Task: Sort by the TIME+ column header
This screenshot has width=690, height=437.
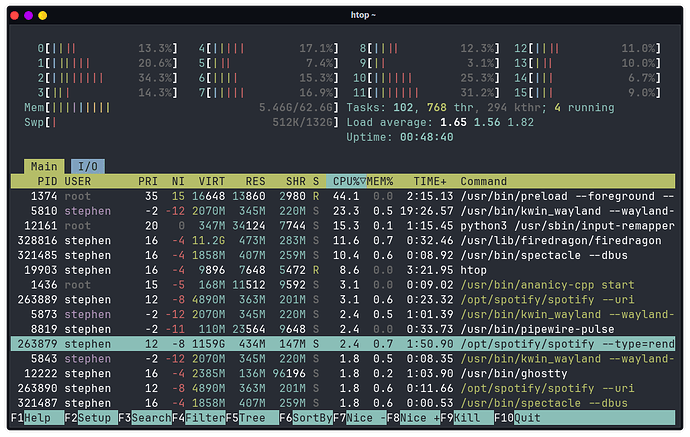Action: pyautogui.click(x=430, y=181)
